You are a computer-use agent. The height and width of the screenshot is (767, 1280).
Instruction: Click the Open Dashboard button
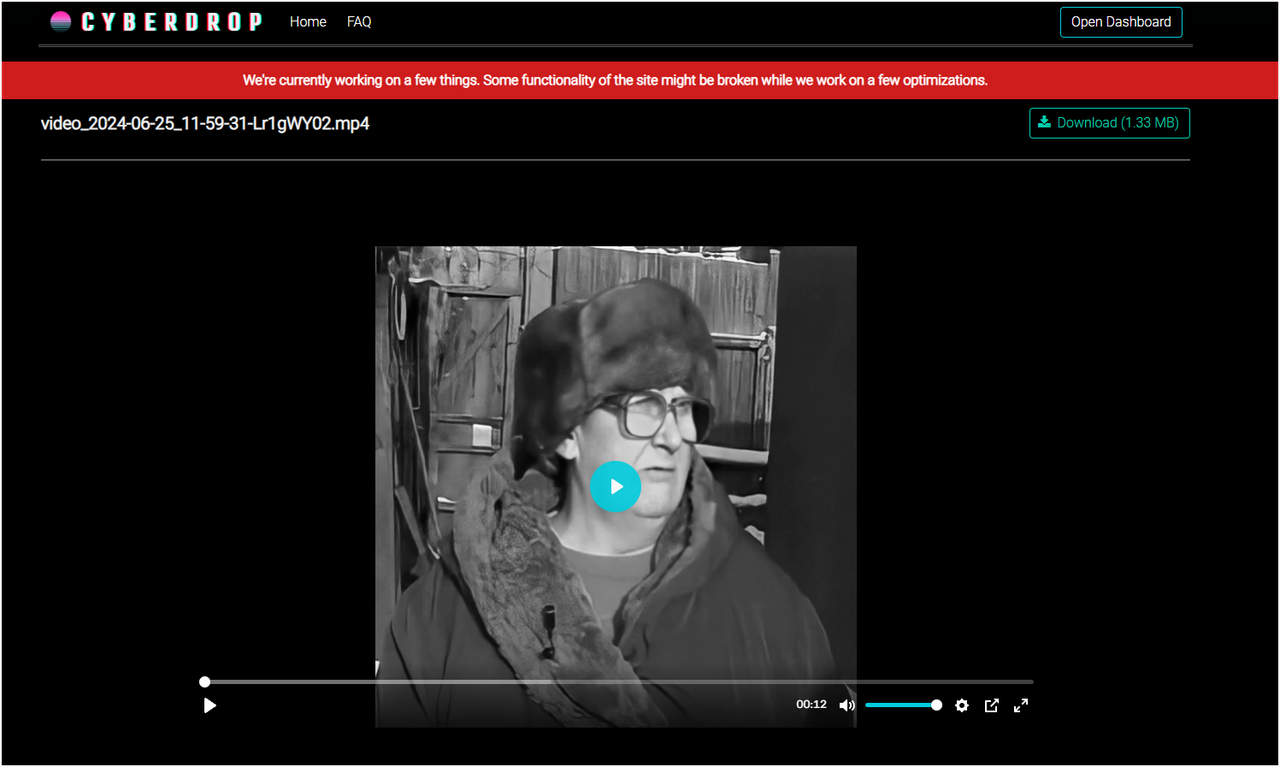[x=1121, y=22]
